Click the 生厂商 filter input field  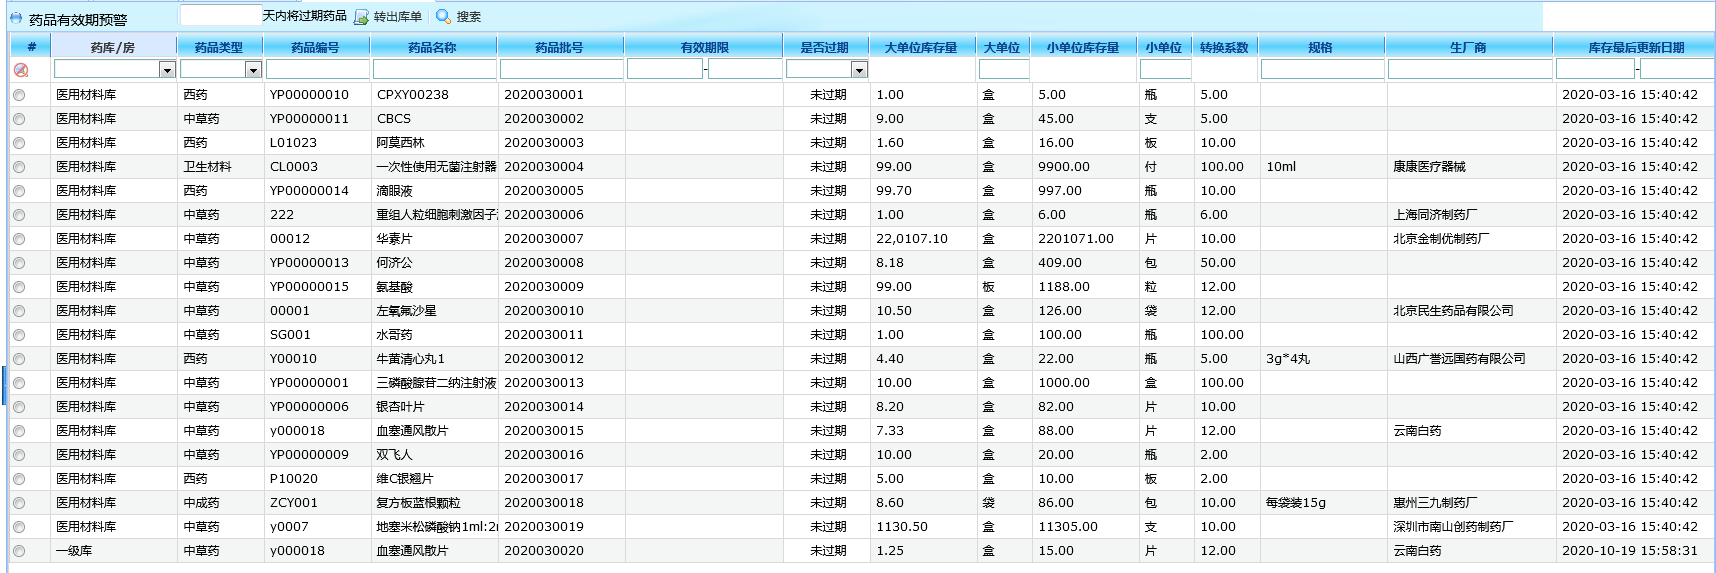1469,70
